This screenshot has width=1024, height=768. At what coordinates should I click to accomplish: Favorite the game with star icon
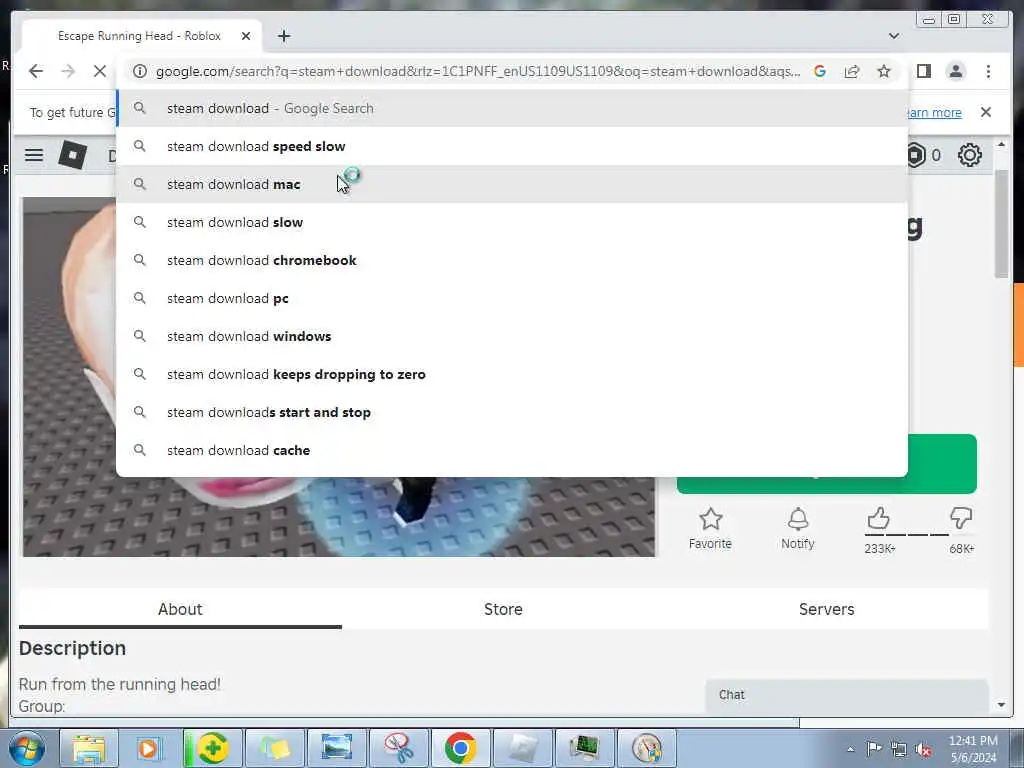(x=711, y=520)
